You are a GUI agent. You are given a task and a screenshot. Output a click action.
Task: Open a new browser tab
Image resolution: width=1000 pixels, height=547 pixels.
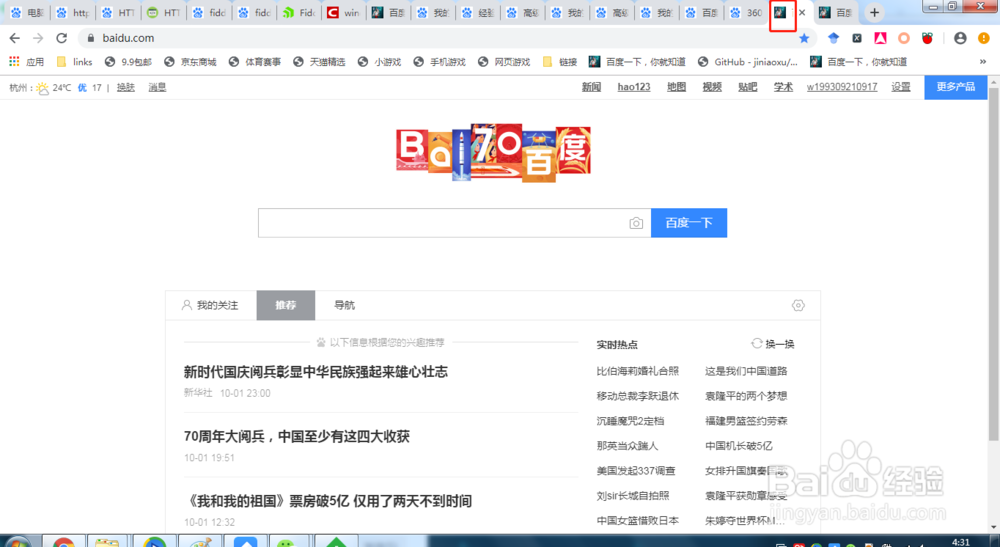[x=874, y=13]
